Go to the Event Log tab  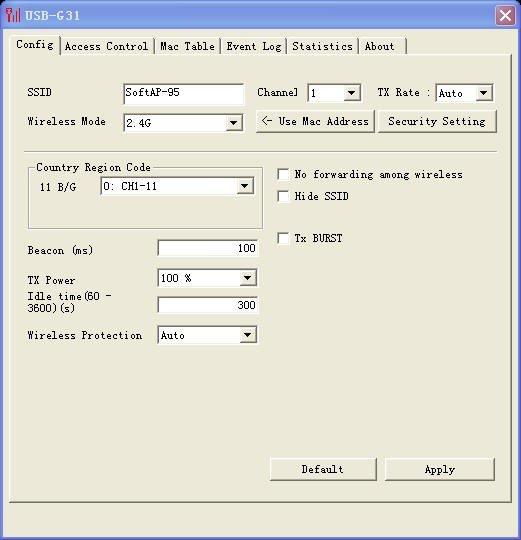click(254, 46)
